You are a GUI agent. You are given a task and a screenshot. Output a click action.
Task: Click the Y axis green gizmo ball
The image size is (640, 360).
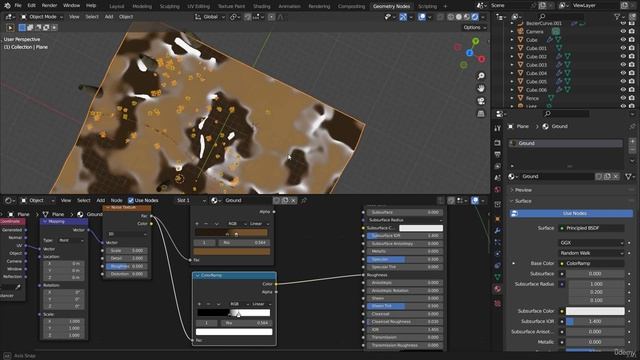(476, 41)
